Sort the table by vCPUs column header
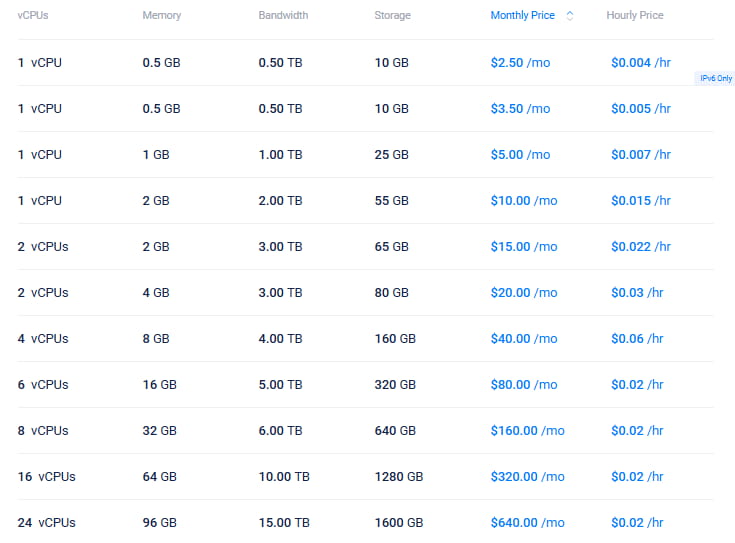This screenshot has width=735, height=543. (x=33, y=16)
